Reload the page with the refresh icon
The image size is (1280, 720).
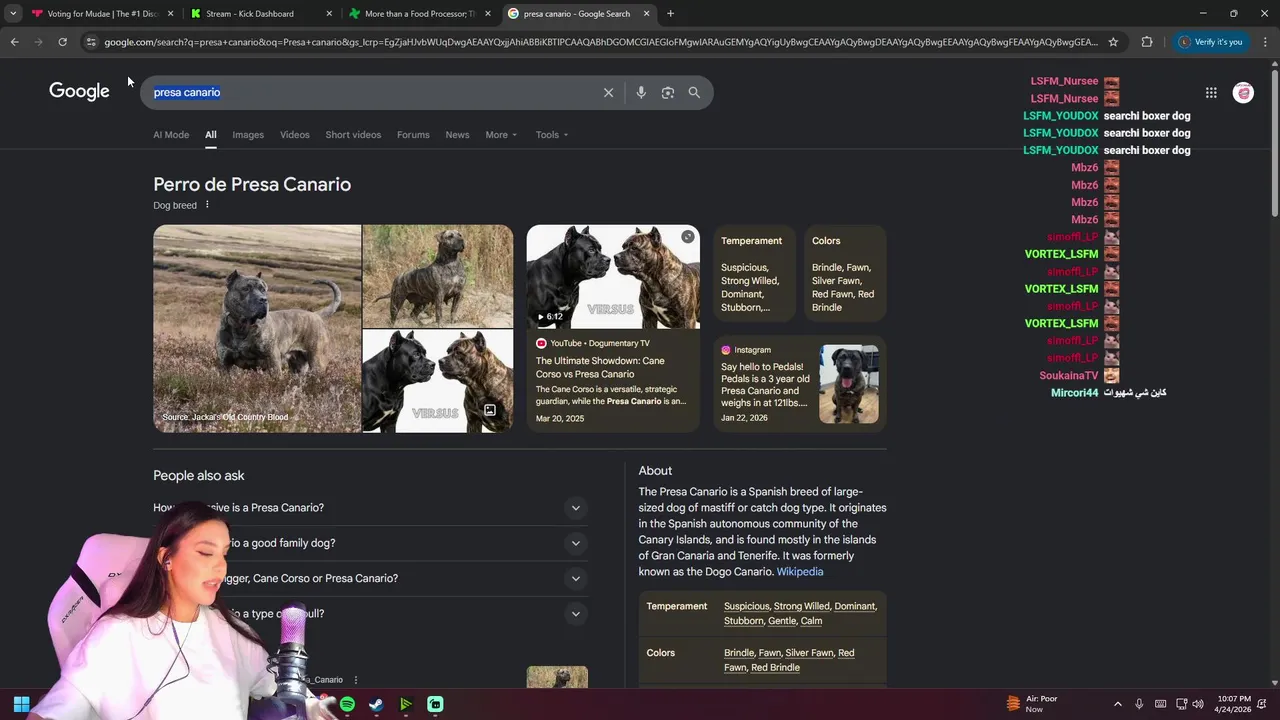tap(62, 42)
